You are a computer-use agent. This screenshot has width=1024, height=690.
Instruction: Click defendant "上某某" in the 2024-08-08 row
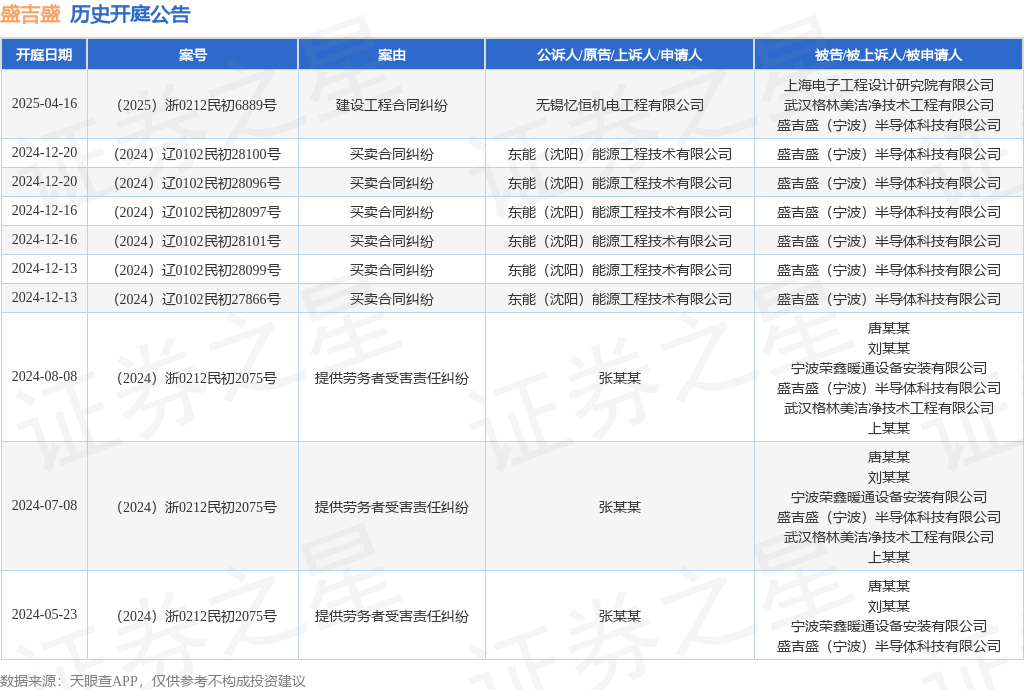pos(889,428)
